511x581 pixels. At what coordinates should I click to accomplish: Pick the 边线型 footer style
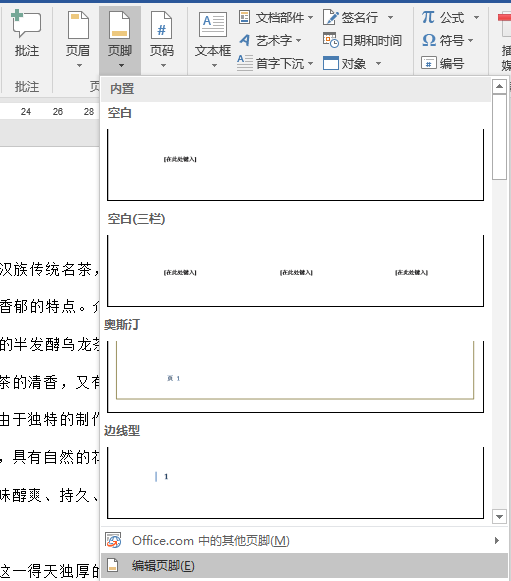(x=295, y=483)
